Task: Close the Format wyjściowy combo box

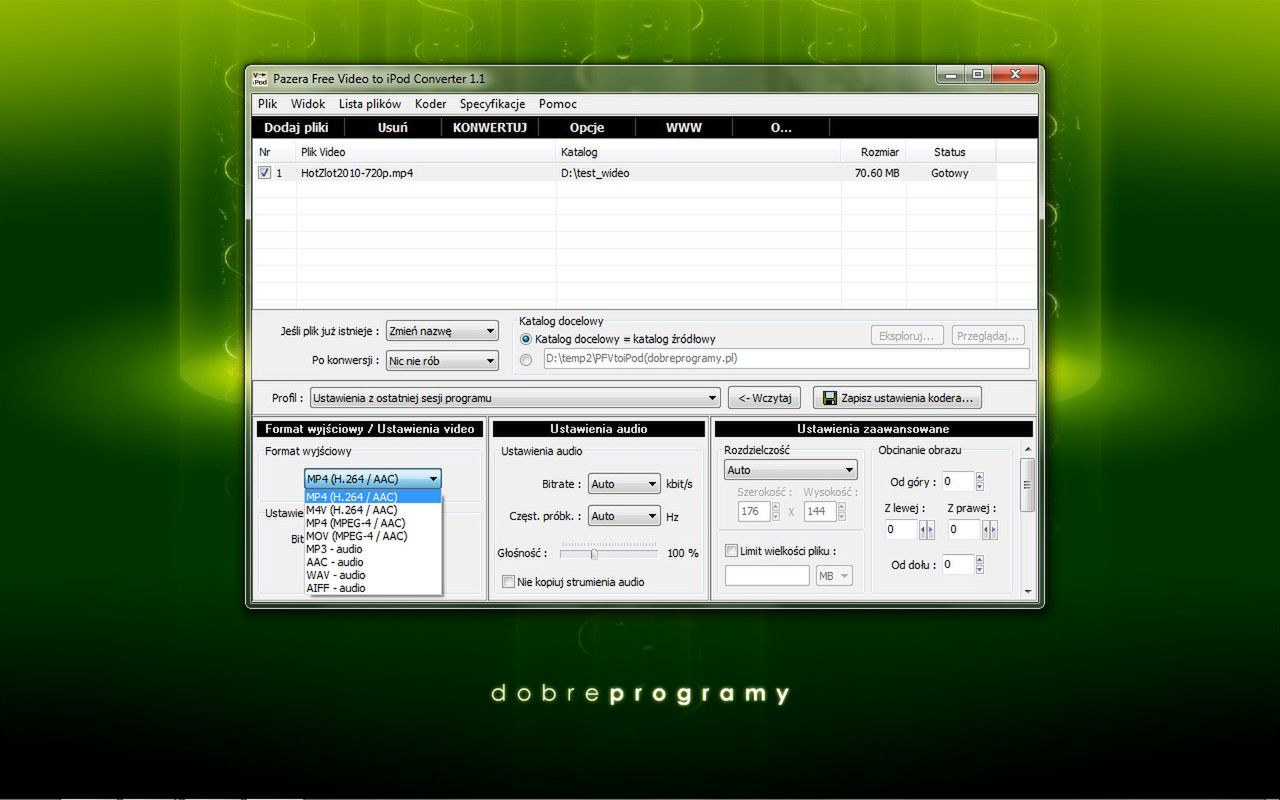Action: click(x=372, y=479)
